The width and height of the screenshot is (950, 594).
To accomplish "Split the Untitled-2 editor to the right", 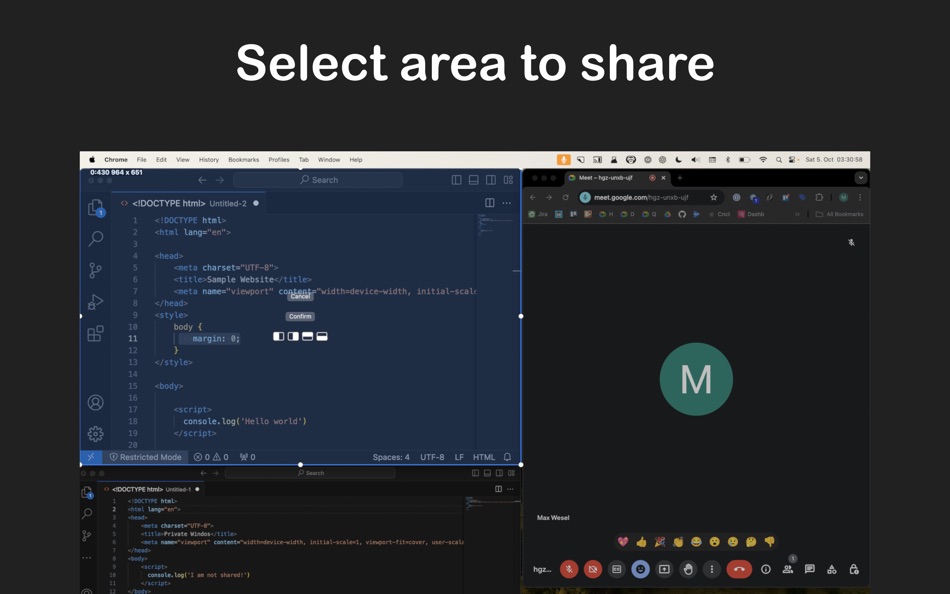I will coord(490,203).
